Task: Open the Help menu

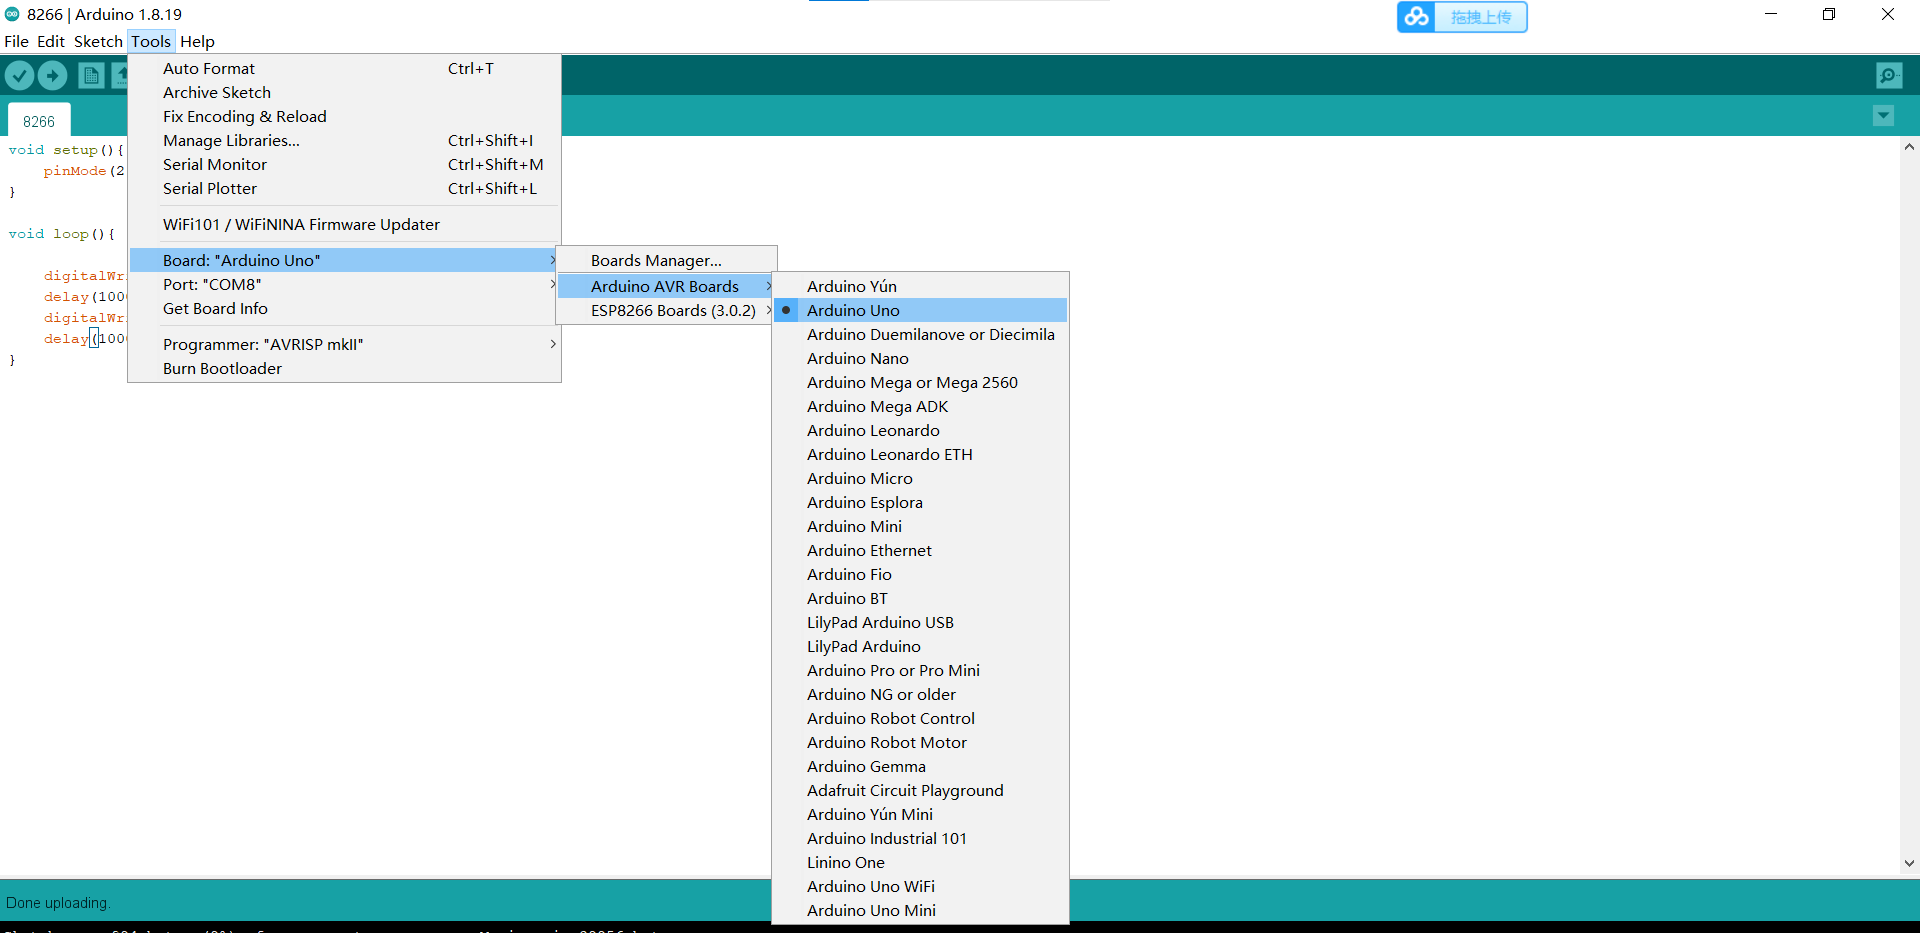Action: pyautogui.click(x=197, y=41)
